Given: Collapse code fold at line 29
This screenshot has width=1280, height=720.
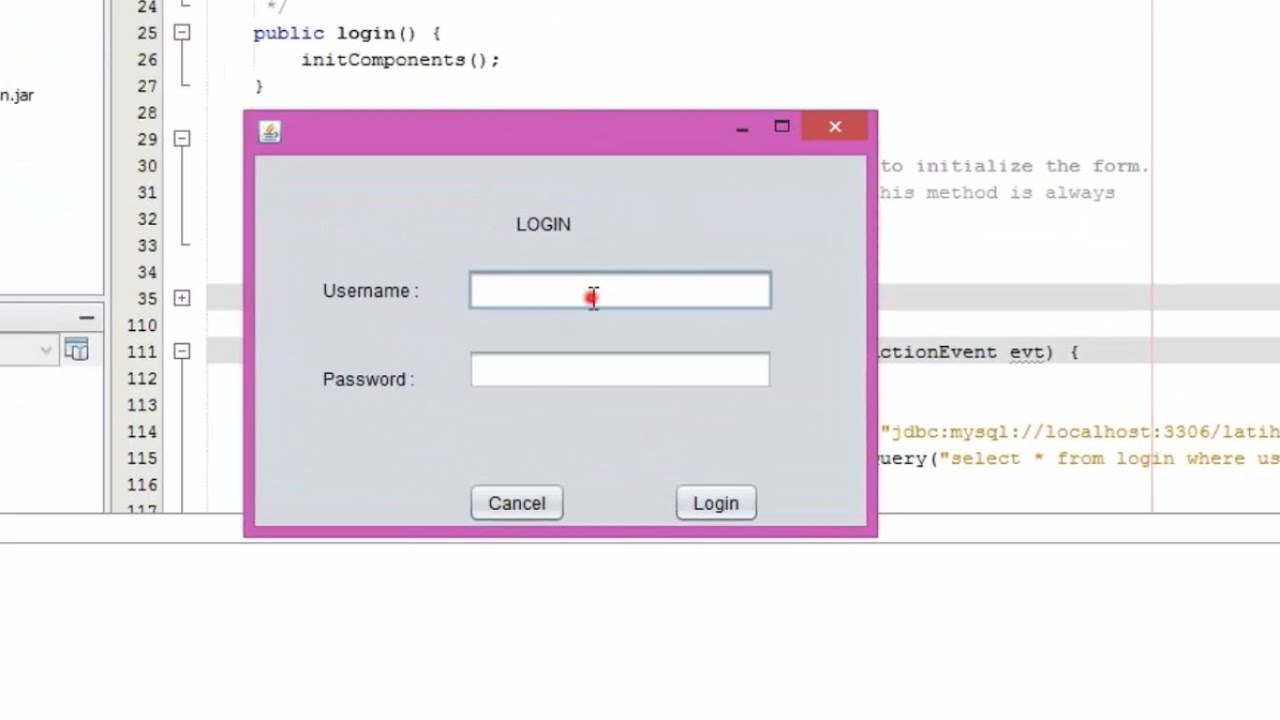Looking at the screenshot, I should point(182,139).
